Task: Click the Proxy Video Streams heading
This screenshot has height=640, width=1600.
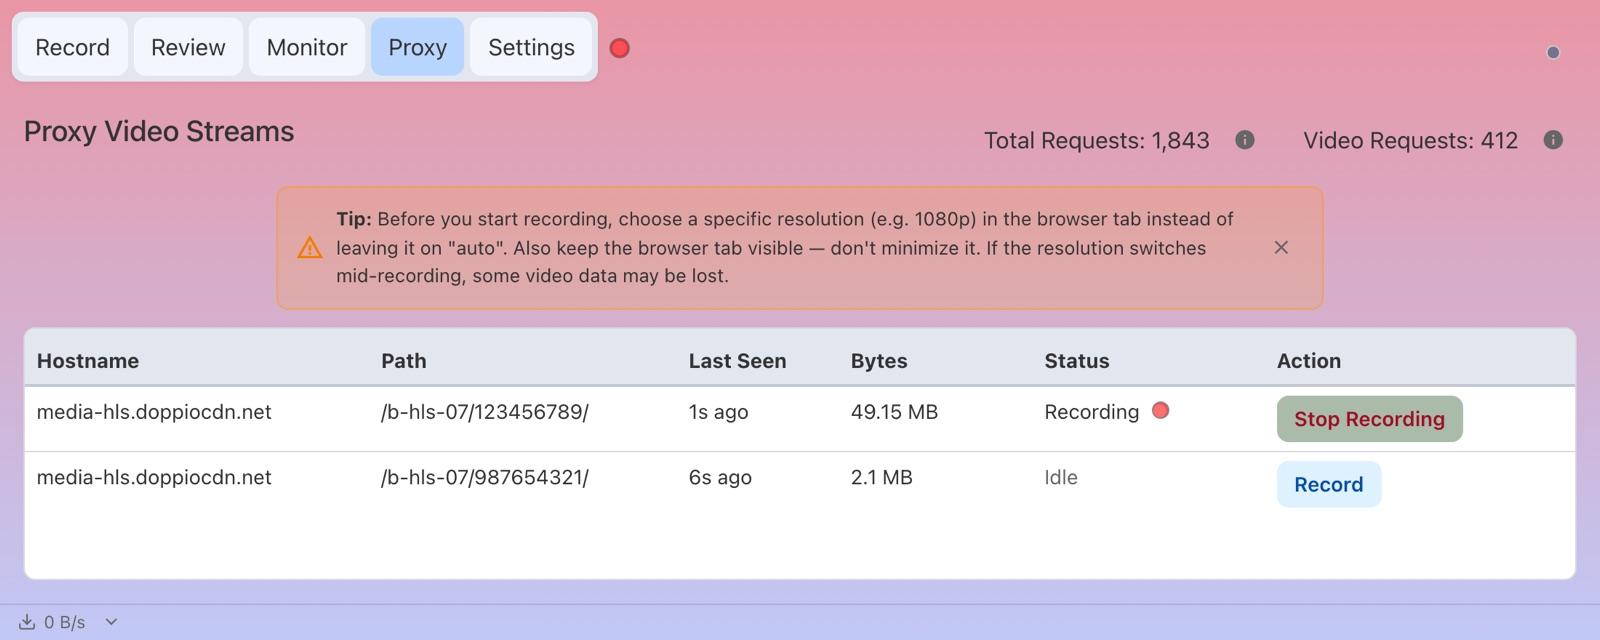Action: [159, 131]
